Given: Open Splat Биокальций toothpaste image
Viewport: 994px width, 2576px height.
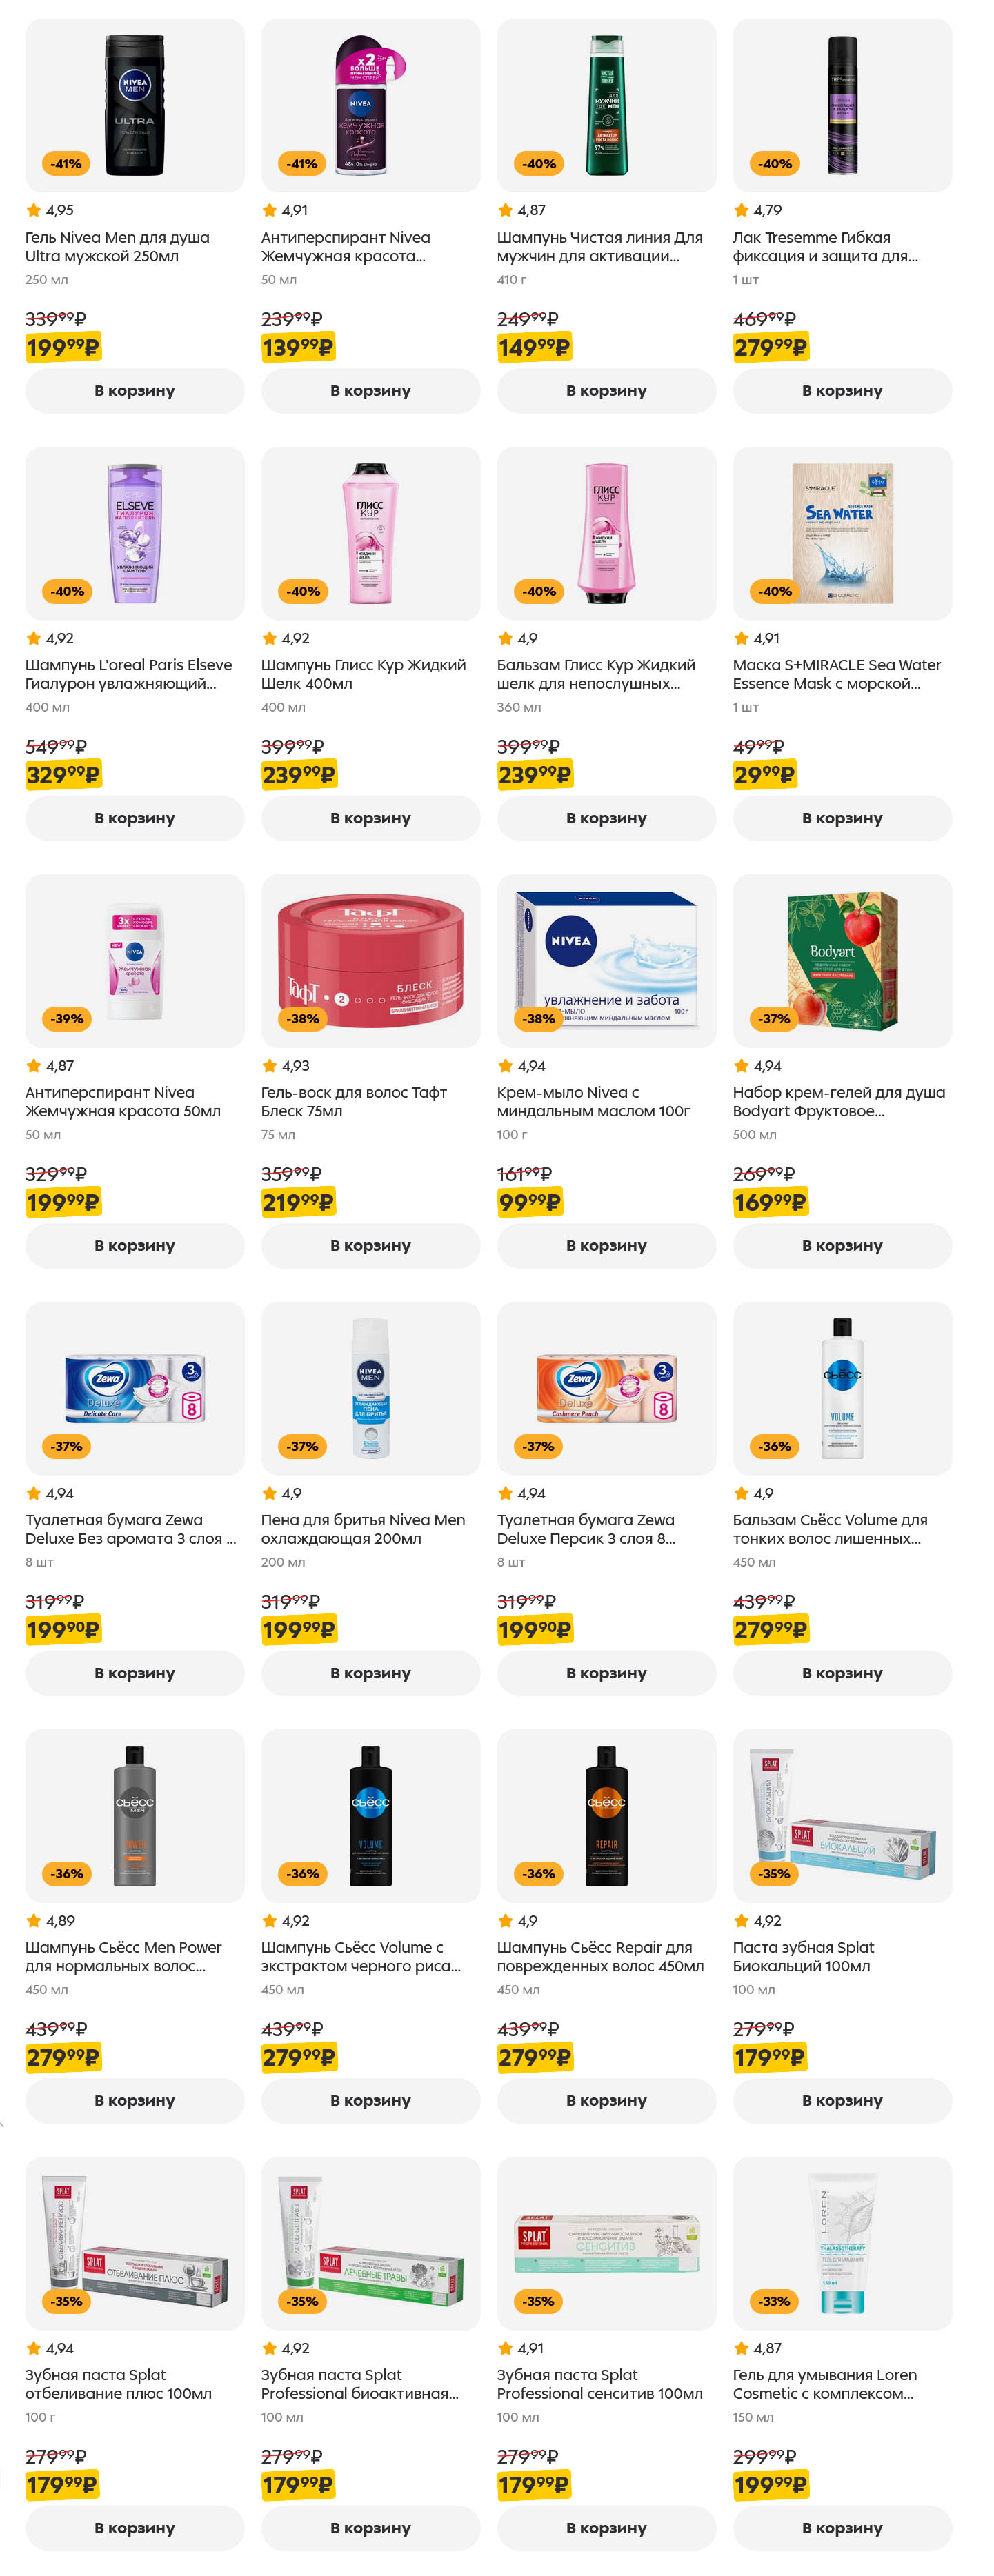Looking at the screenshot, I should (842, 1815).
